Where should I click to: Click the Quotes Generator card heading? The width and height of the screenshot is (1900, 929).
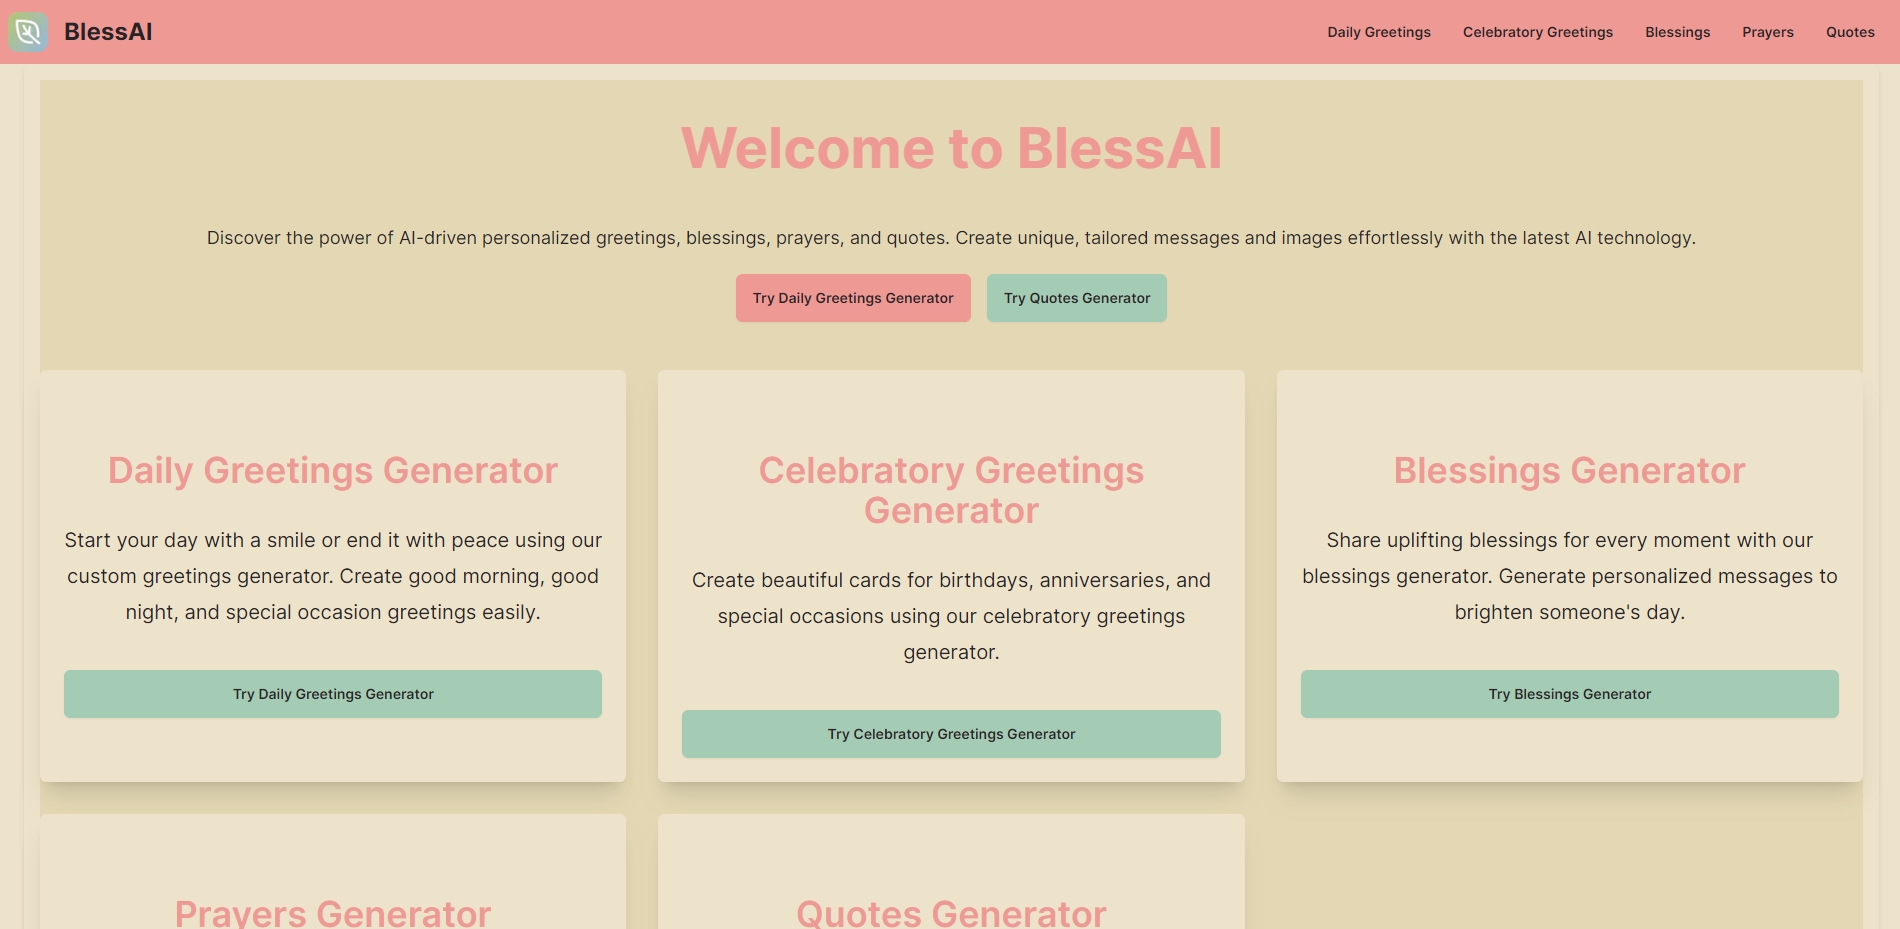[951, 912]
